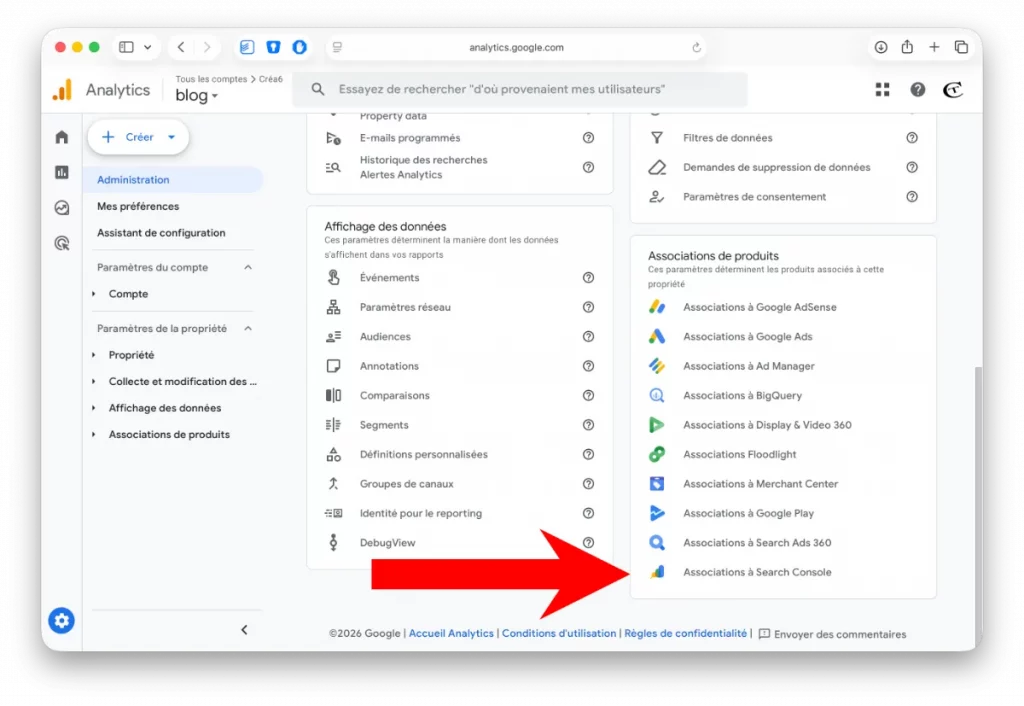Screen dimensions: 1024x706
Task: Collapse the Paramètres du compte section
Action: [x=248, y=268]
